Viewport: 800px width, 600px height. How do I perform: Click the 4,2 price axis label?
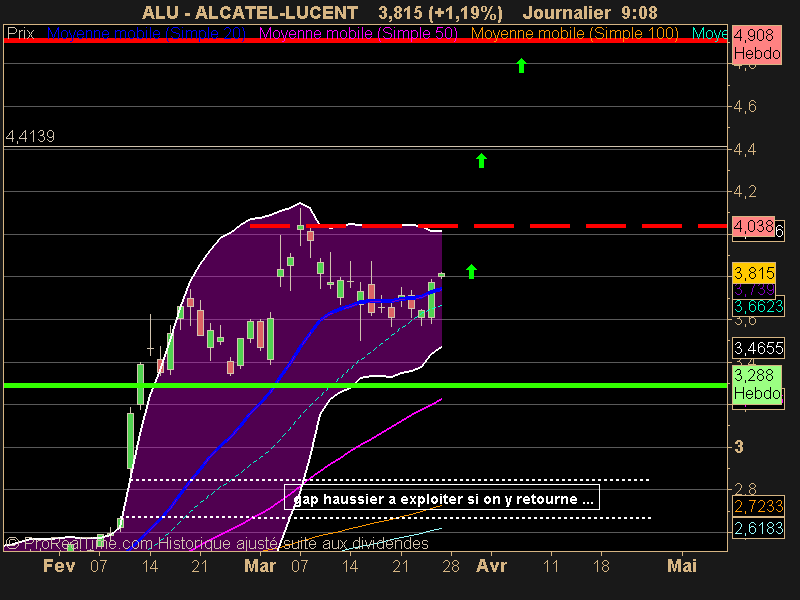tap(745, 192)
